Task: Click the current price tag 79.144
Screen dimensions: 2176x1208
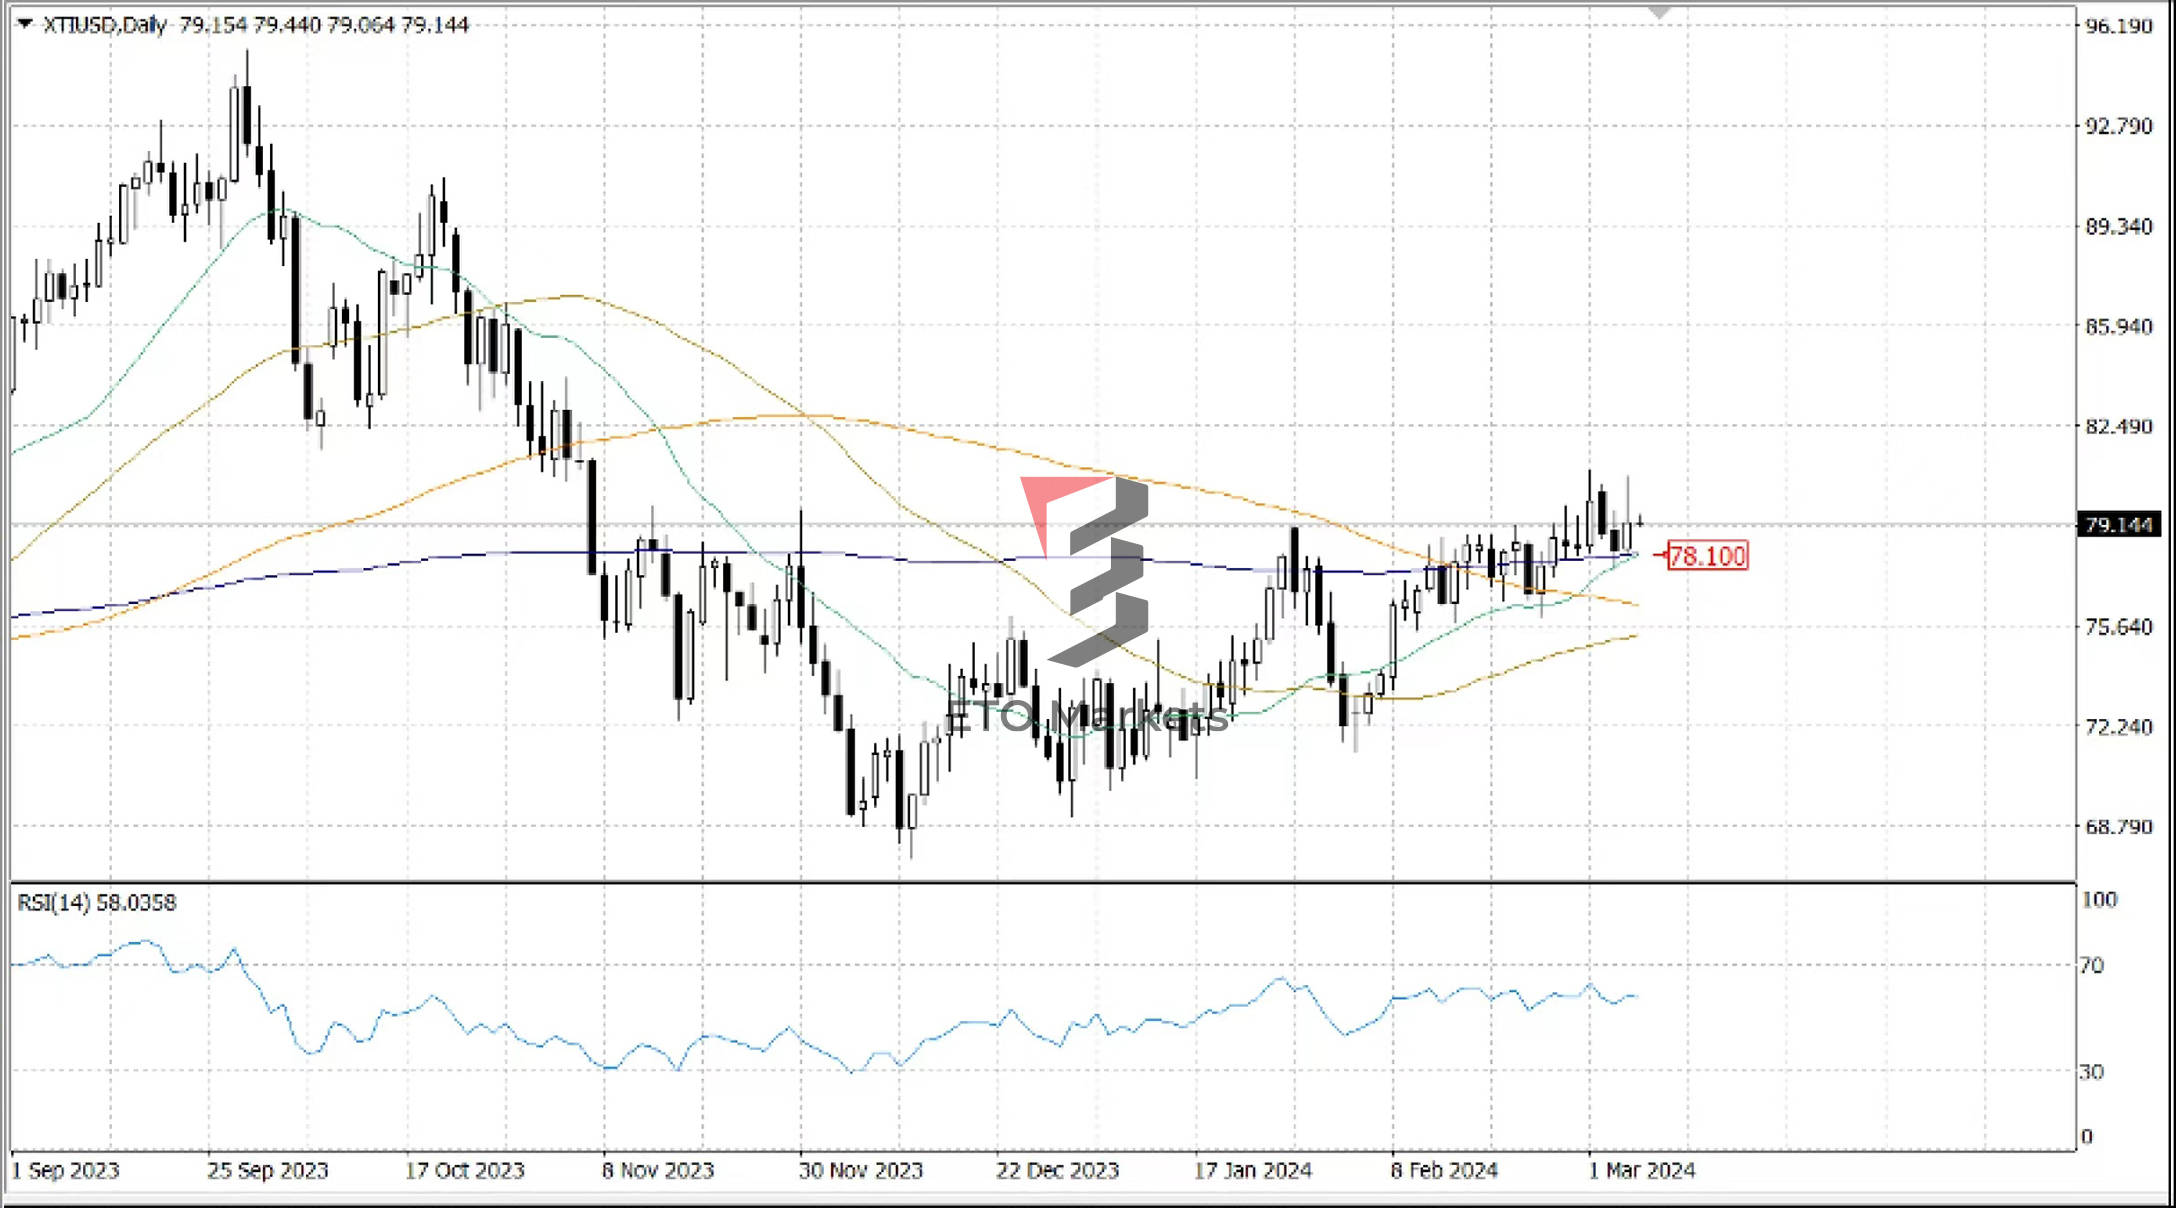Action: click(2118, 525)
